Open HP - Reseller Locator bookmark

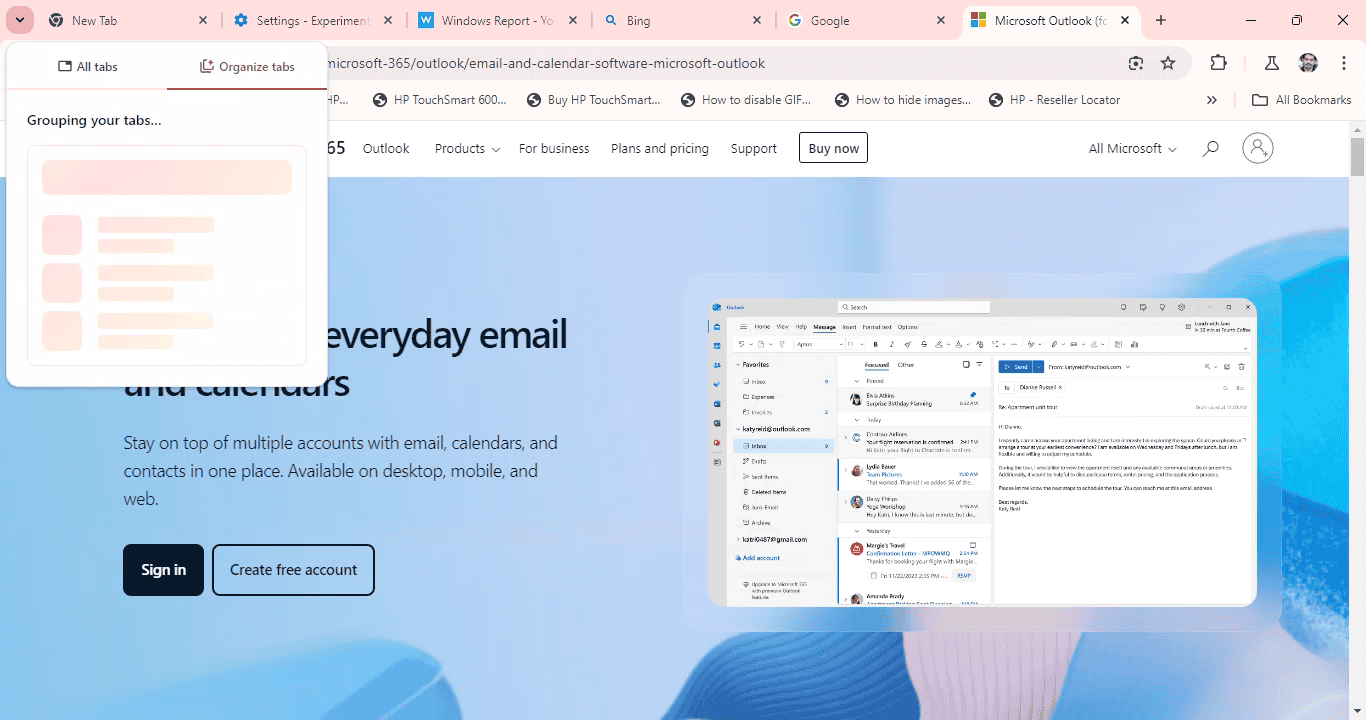point(1054,100)
